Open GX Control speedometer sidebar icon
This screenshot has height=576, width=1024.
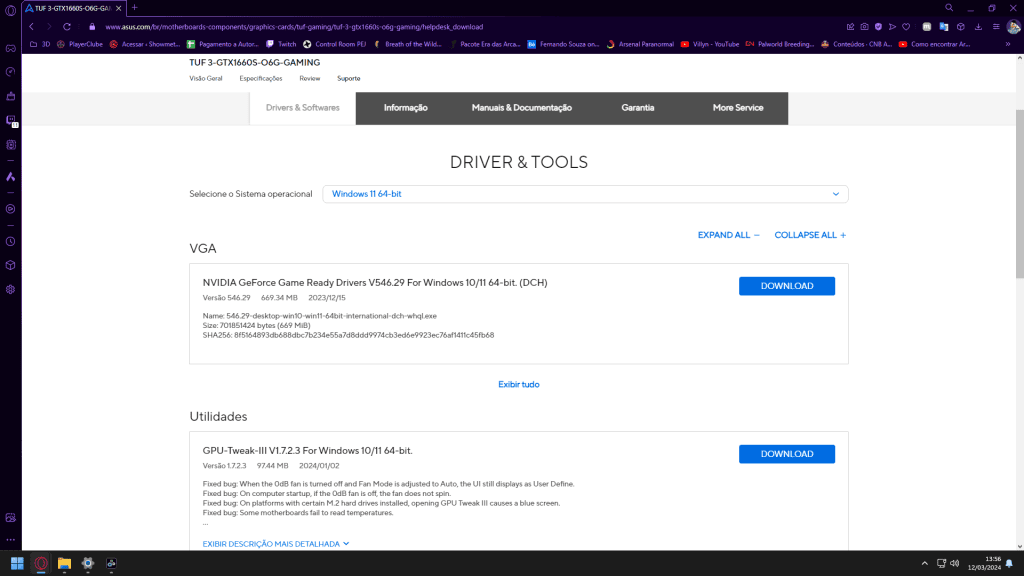click(x=10, y=72)
